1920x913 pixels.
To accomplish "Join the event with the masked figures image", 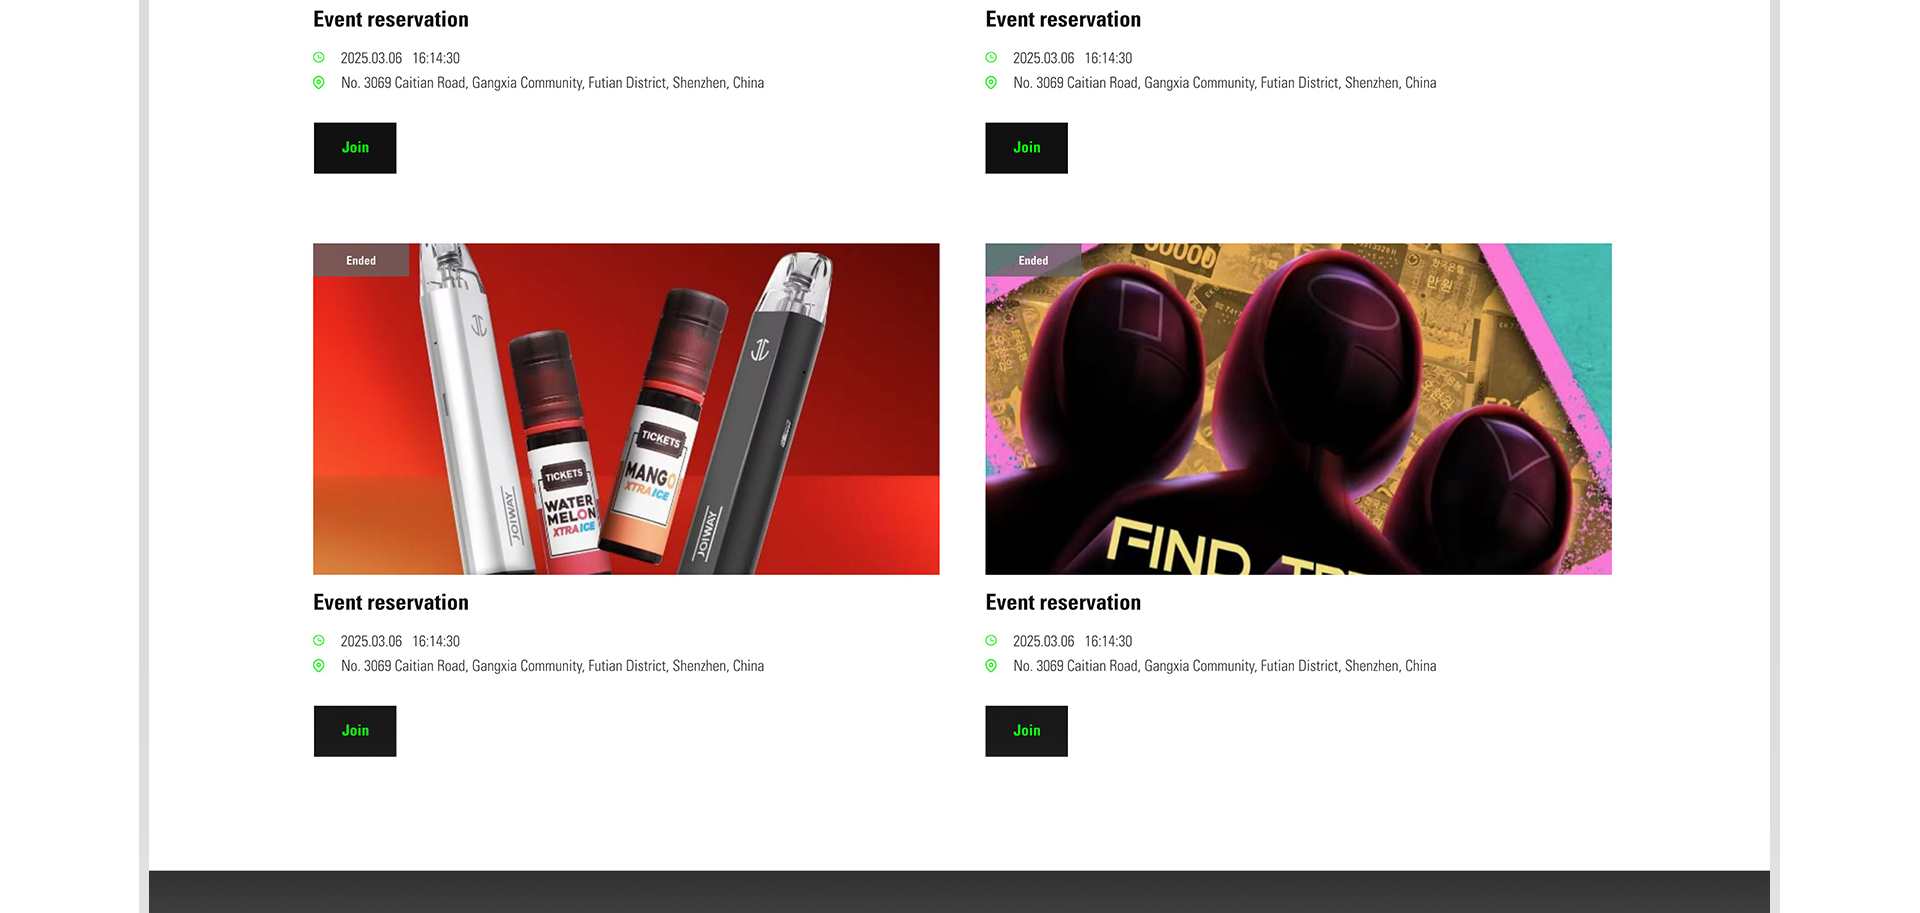I will 1026,731.
